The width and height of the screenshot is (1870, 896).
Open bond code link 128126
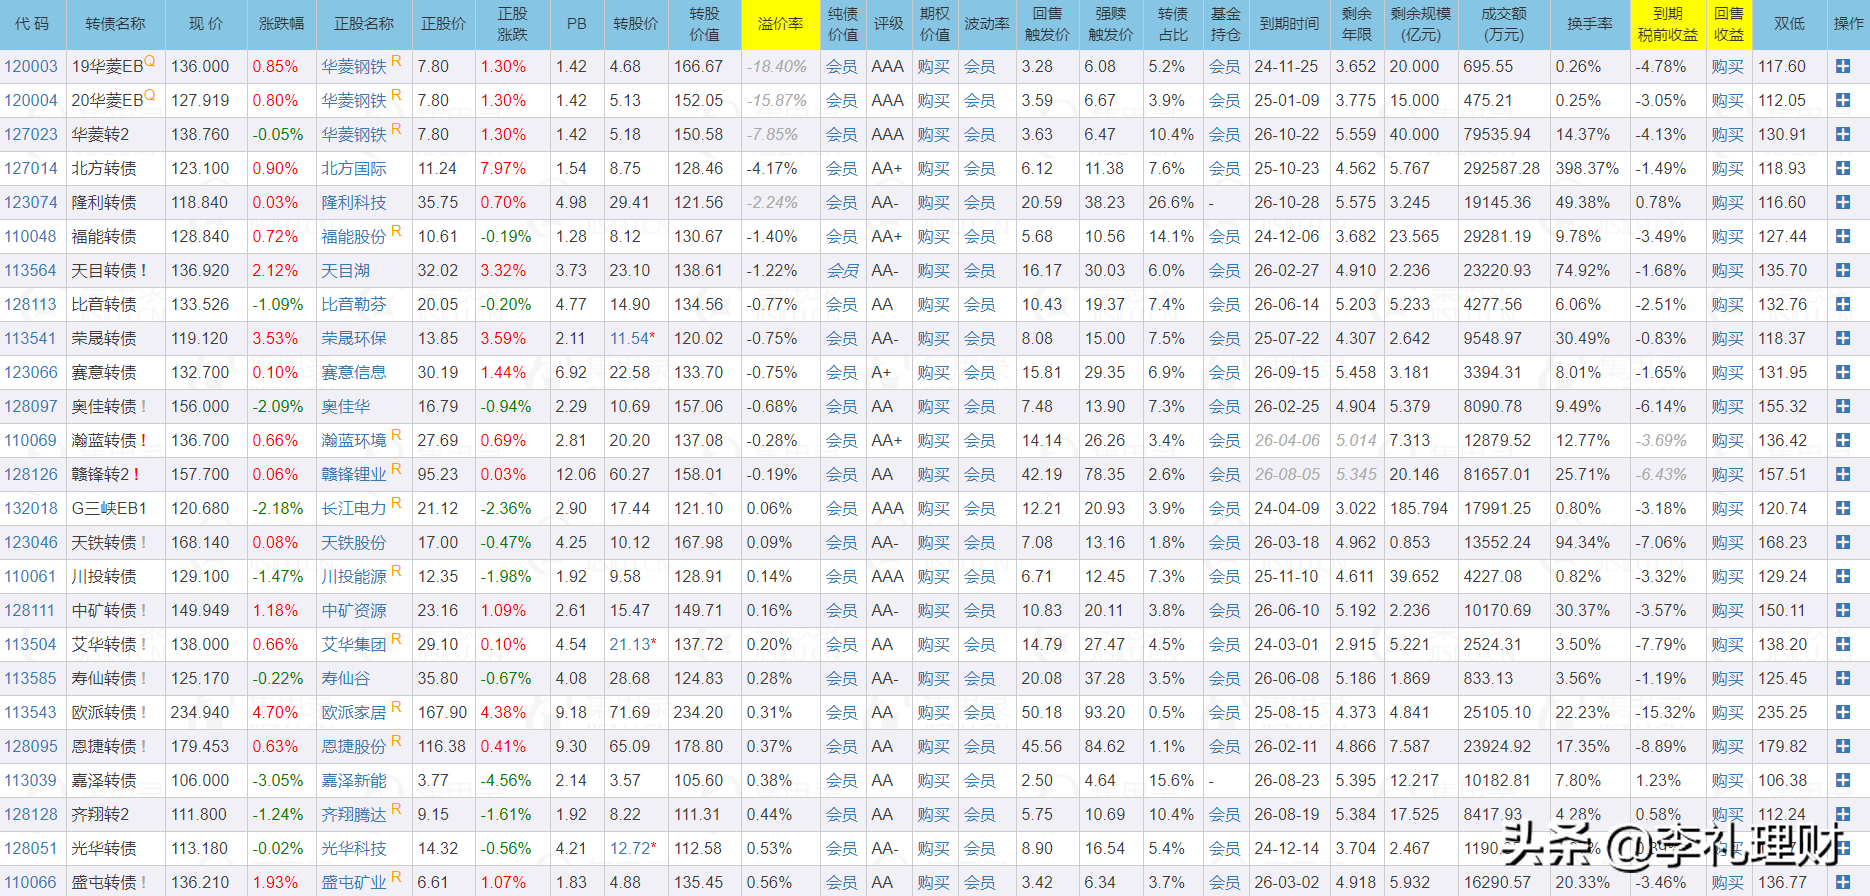(31, 475)
